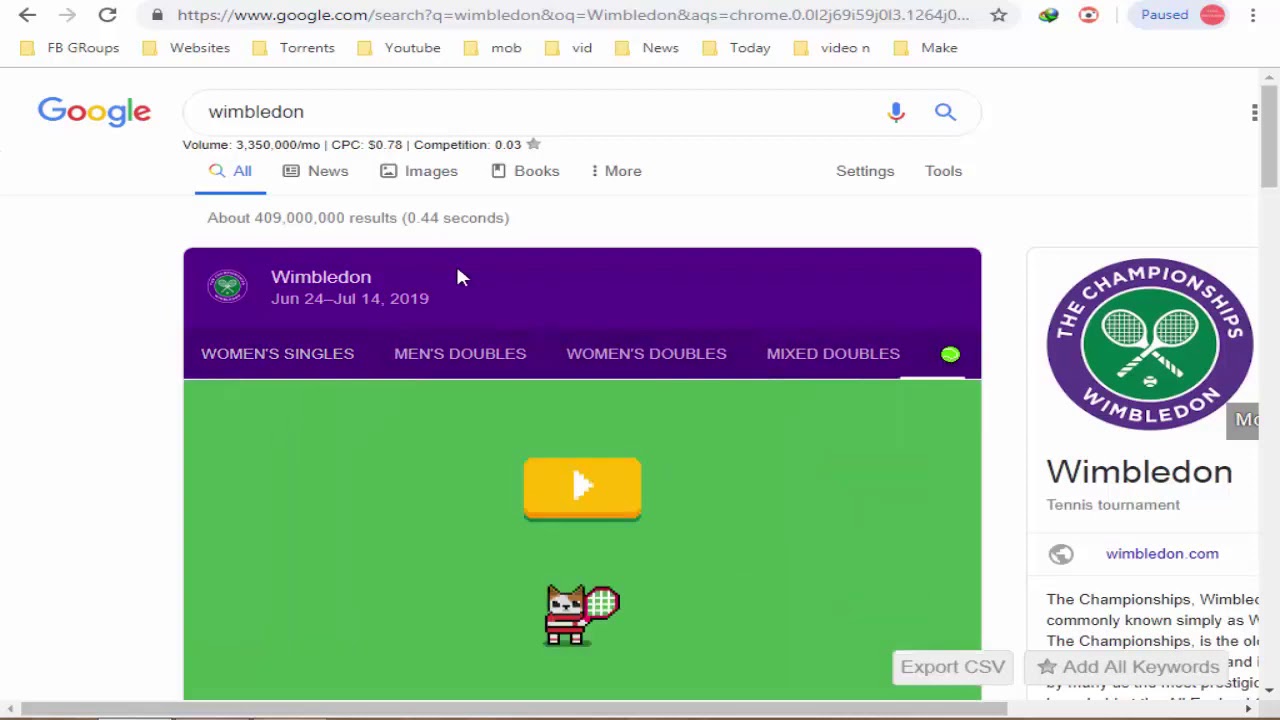The image size is (1280, 720).
Task: Bookmark page with the star icon
Action: click(x=998, y=15)
